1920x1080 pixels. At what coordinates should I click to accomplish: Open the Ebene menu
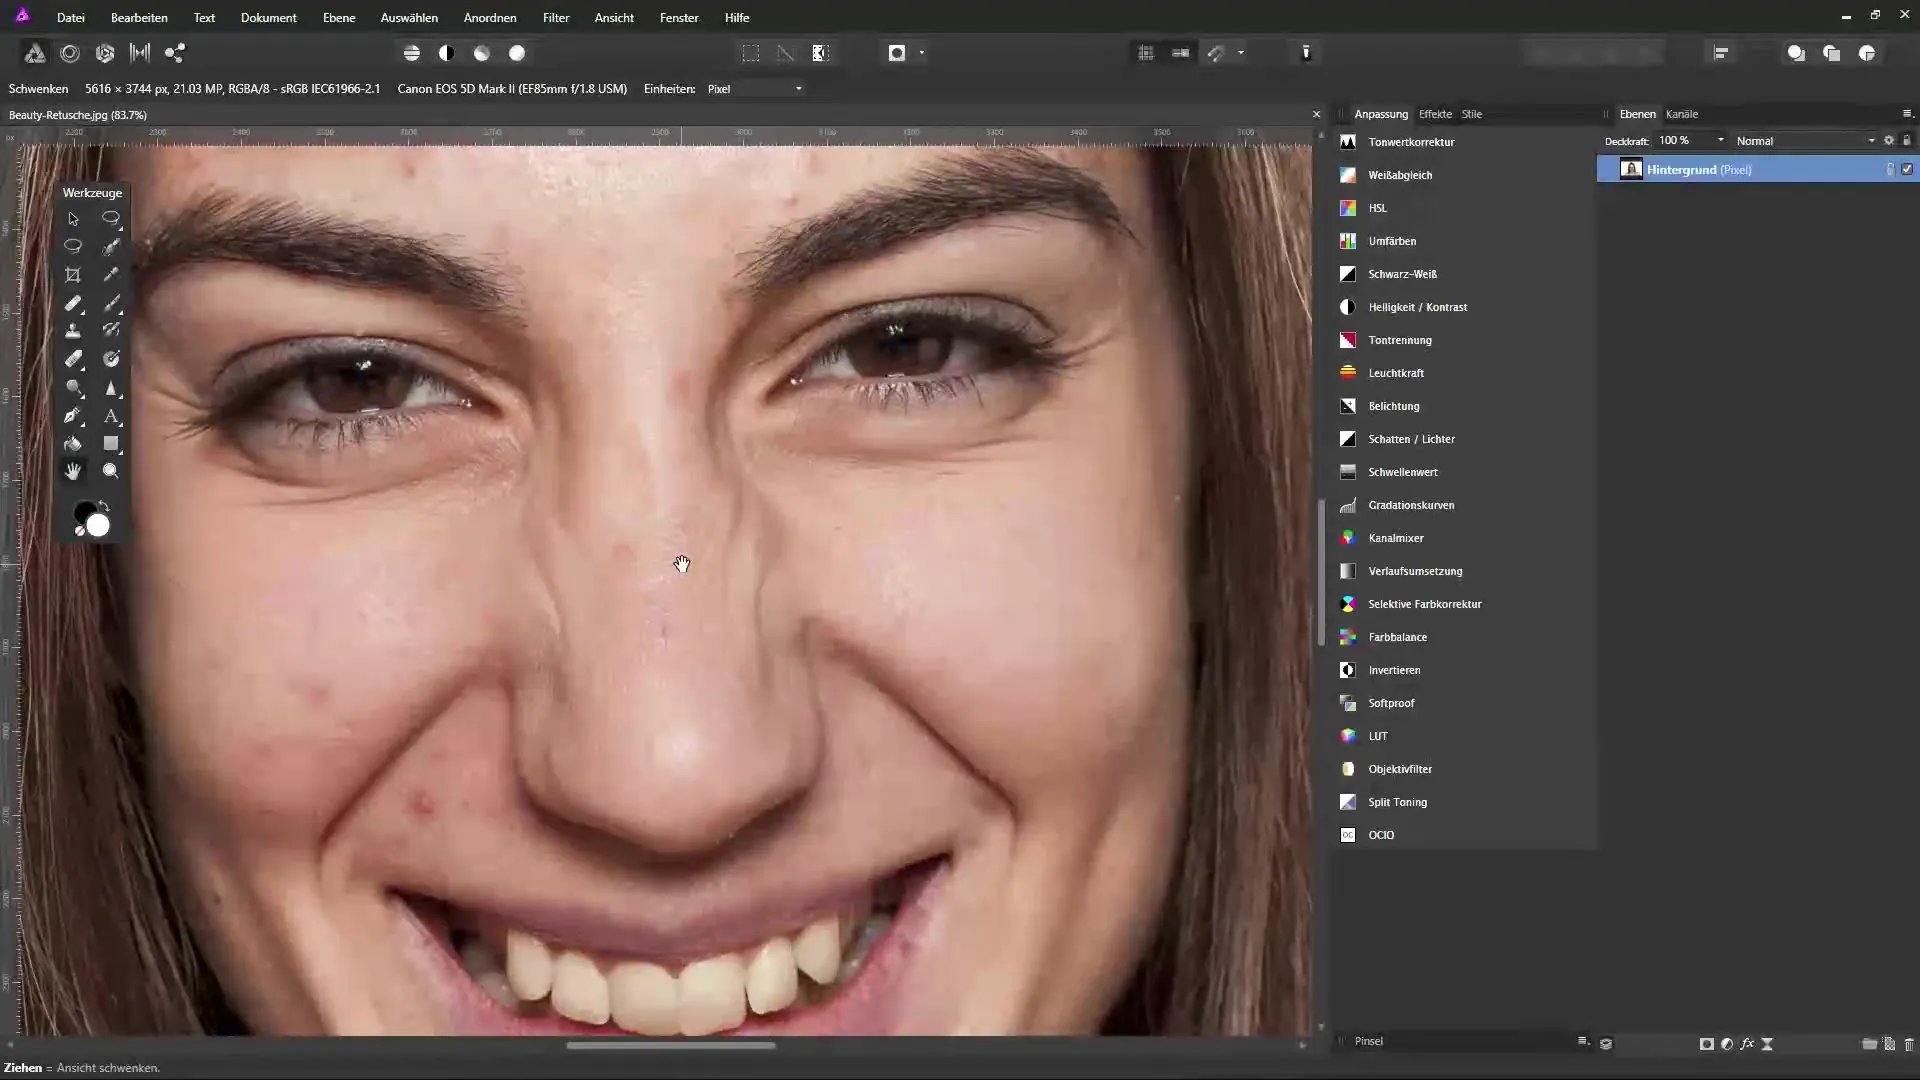[339, 17]
